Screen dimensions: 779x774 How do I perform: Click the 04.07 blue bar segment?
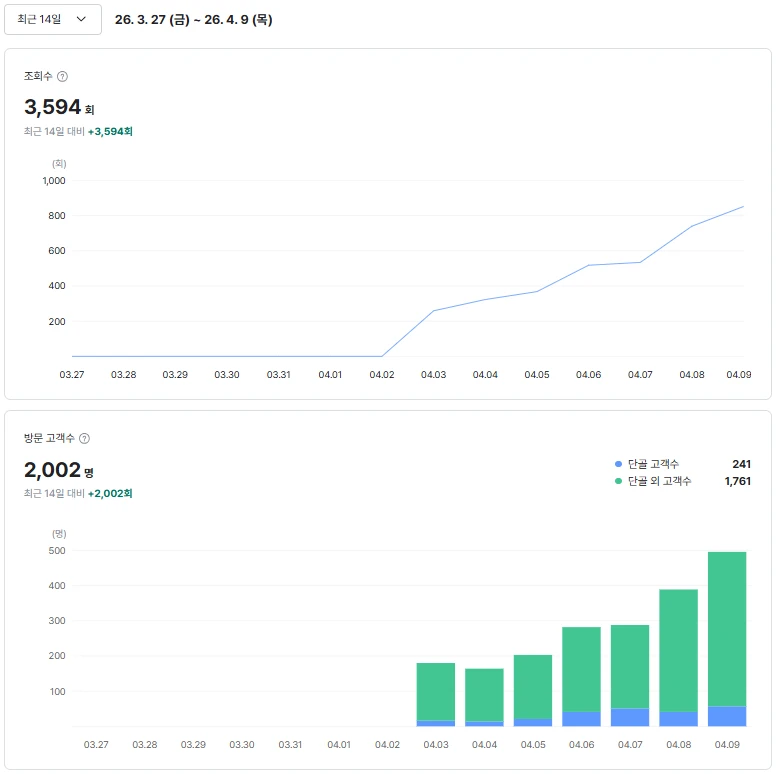[x=630, y=717]
